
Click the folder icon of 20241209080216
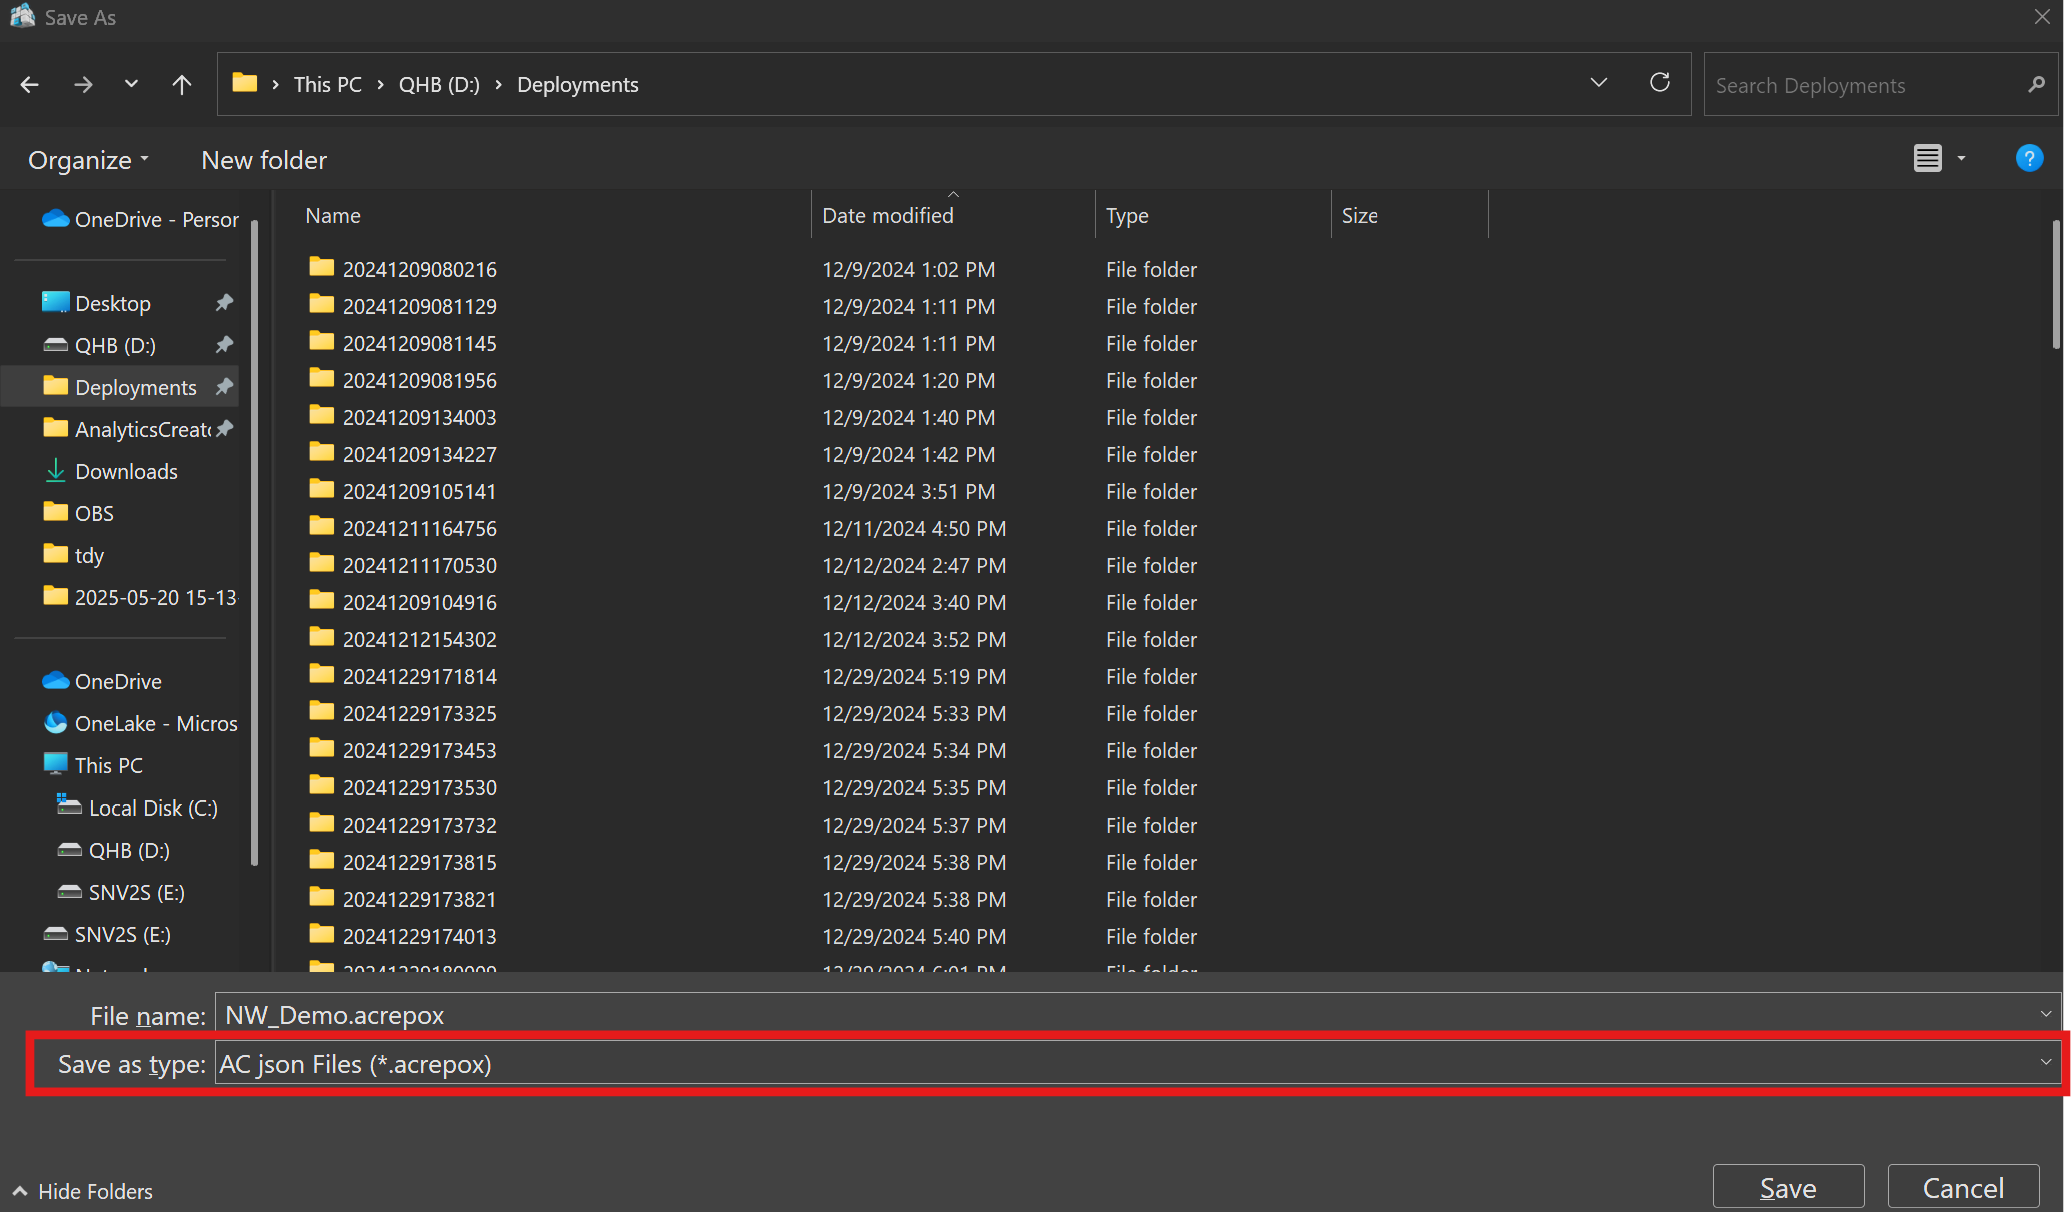(x=321, y=267)
